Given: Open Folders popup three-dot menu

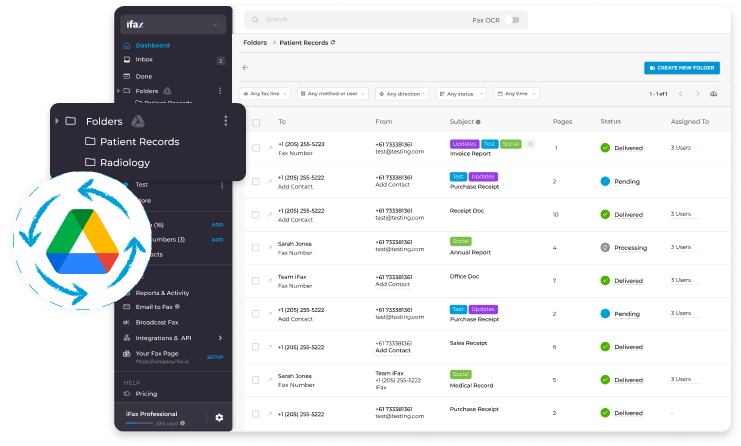Looking at the screenshot, I should (225, 121).
